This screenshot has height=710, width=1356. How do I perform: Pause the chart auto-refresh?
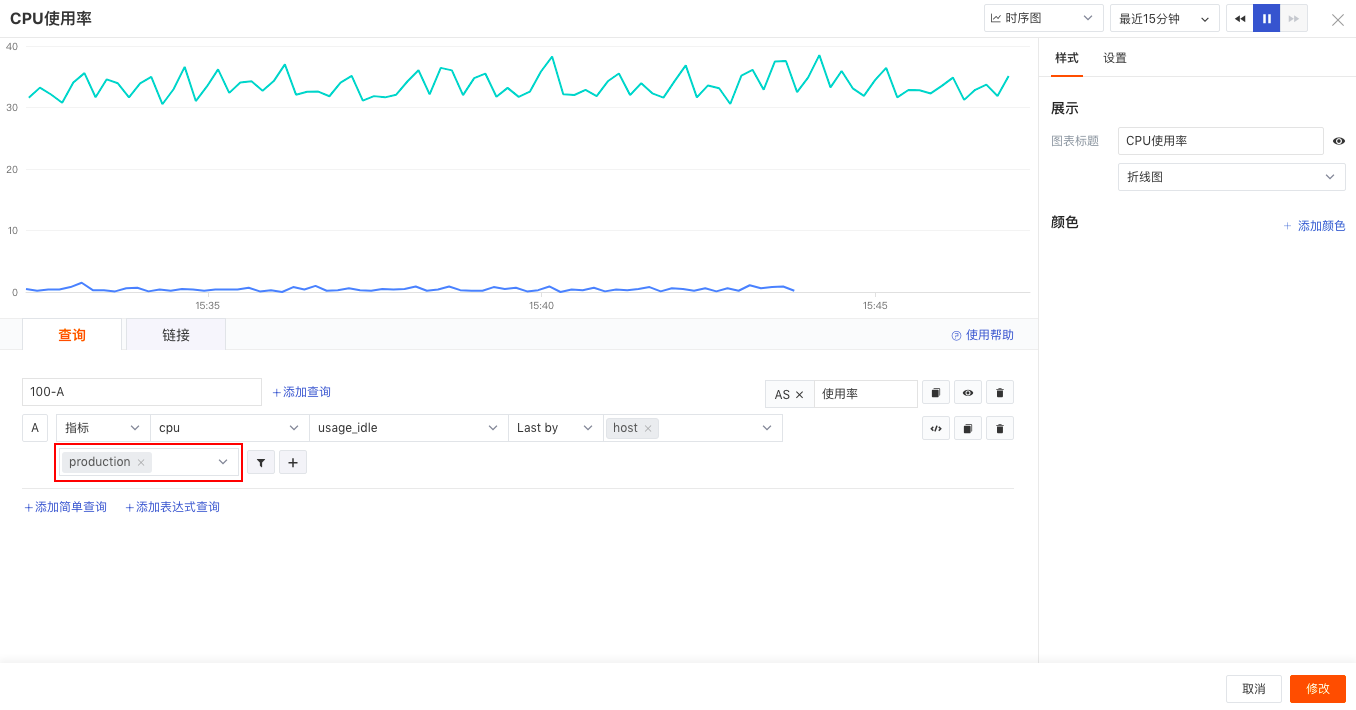tap(1266, 18)
